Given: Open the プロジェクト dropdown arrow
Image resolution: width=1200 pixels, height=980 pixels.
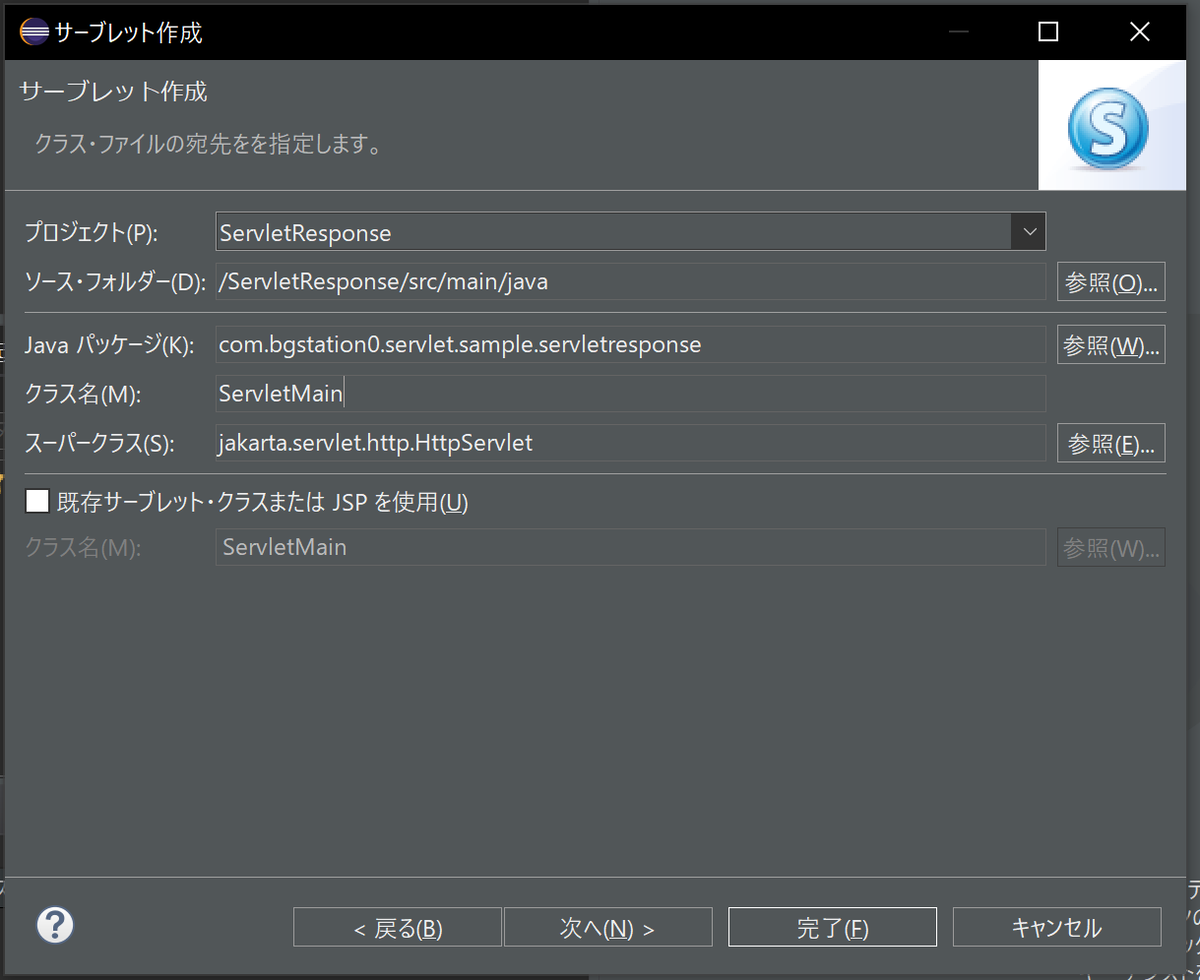Looking at the screenshot, I should click(1028, 232).
